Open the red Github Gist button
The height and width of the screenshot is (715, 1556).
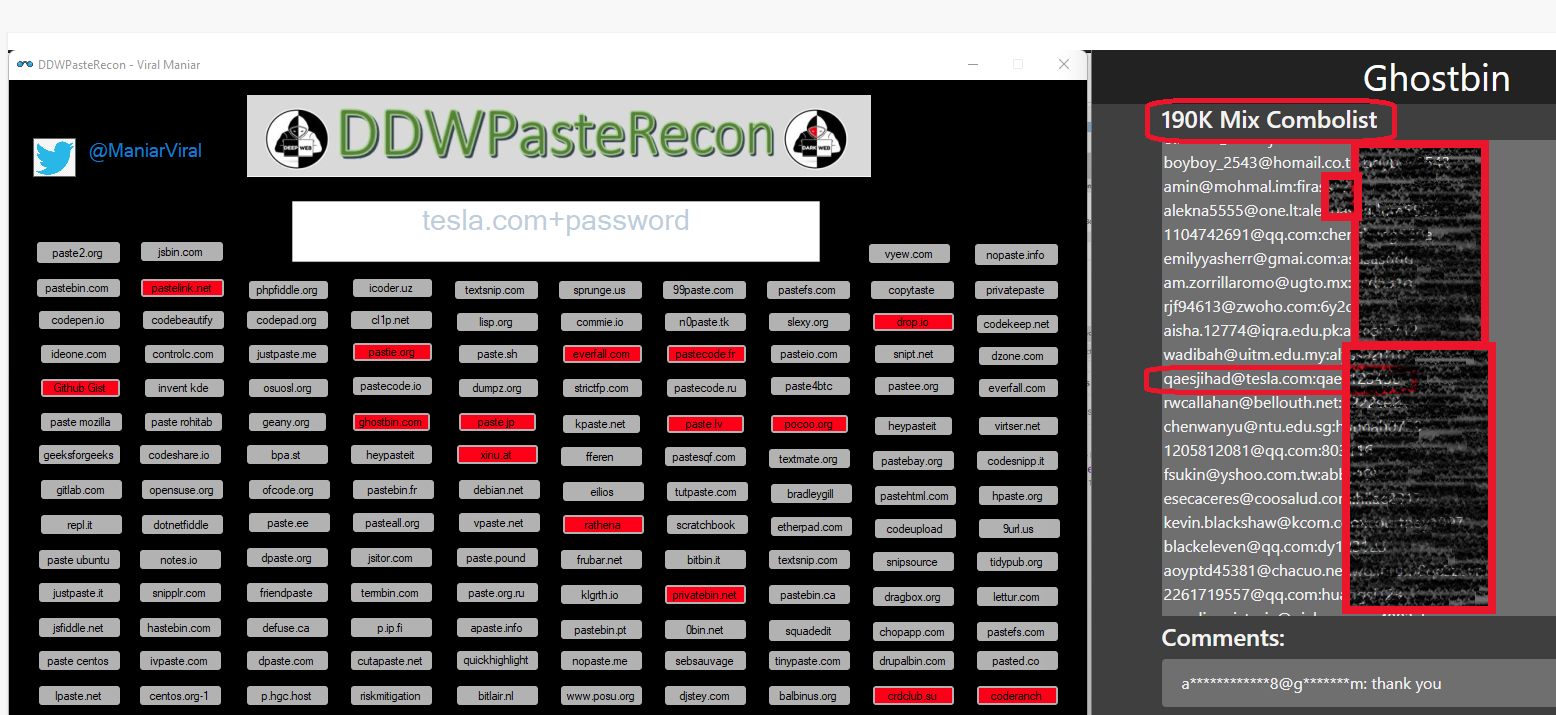80,388
